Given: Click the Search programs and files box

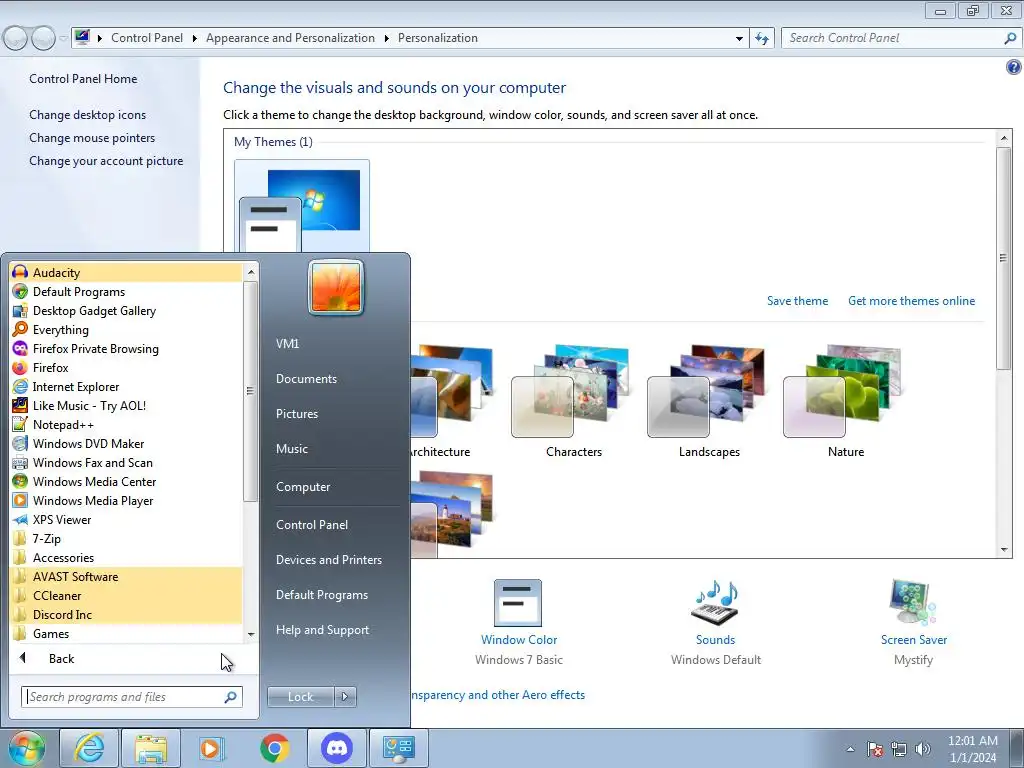Looking at the screenshot, I should coord(131,697).
